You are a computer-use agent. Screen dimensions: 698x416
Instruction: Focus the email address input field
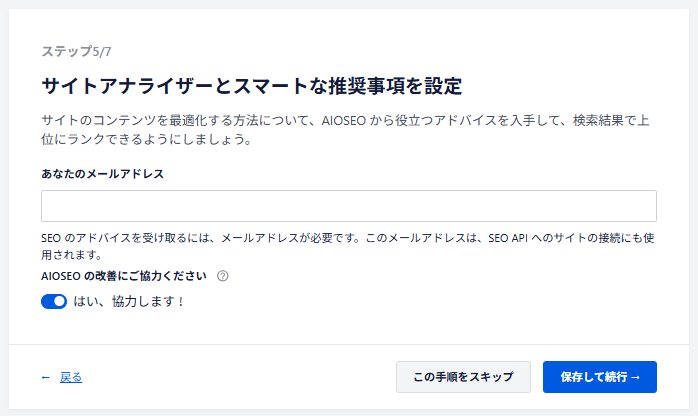[x=348, y=206]
